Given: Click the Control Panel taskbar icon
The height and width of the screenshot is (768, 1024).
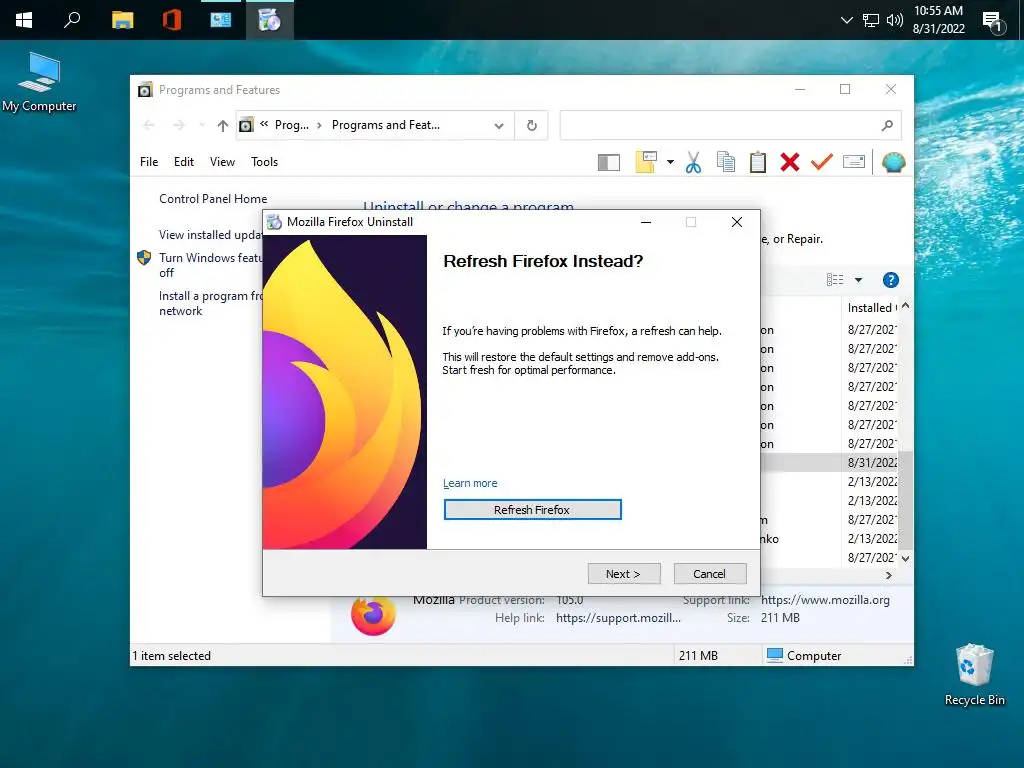Looking at the screenshot, I should click(x=221, y=20).
